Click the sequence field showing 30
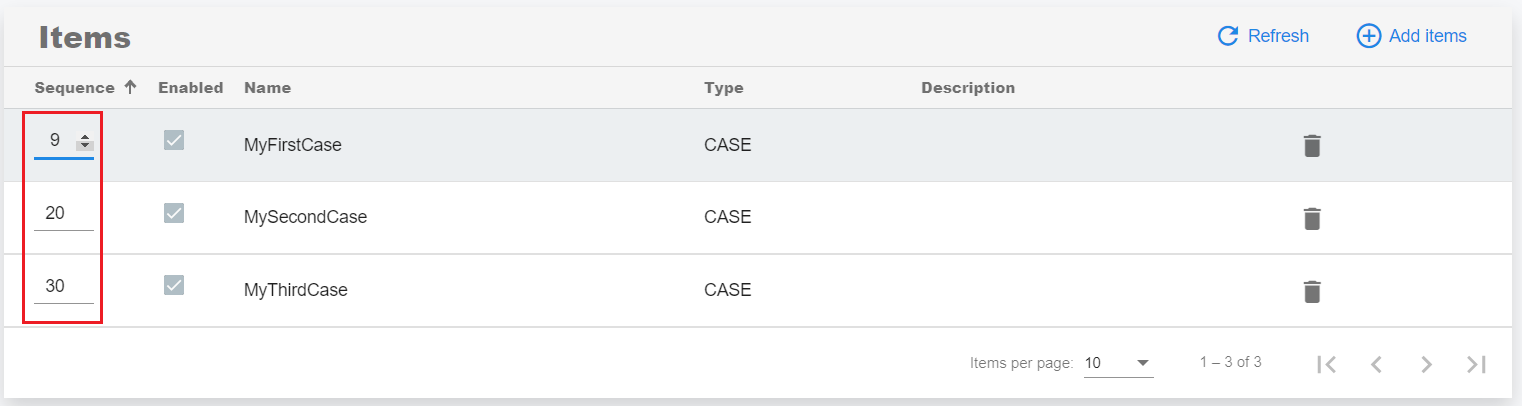 tap(64, 287)
